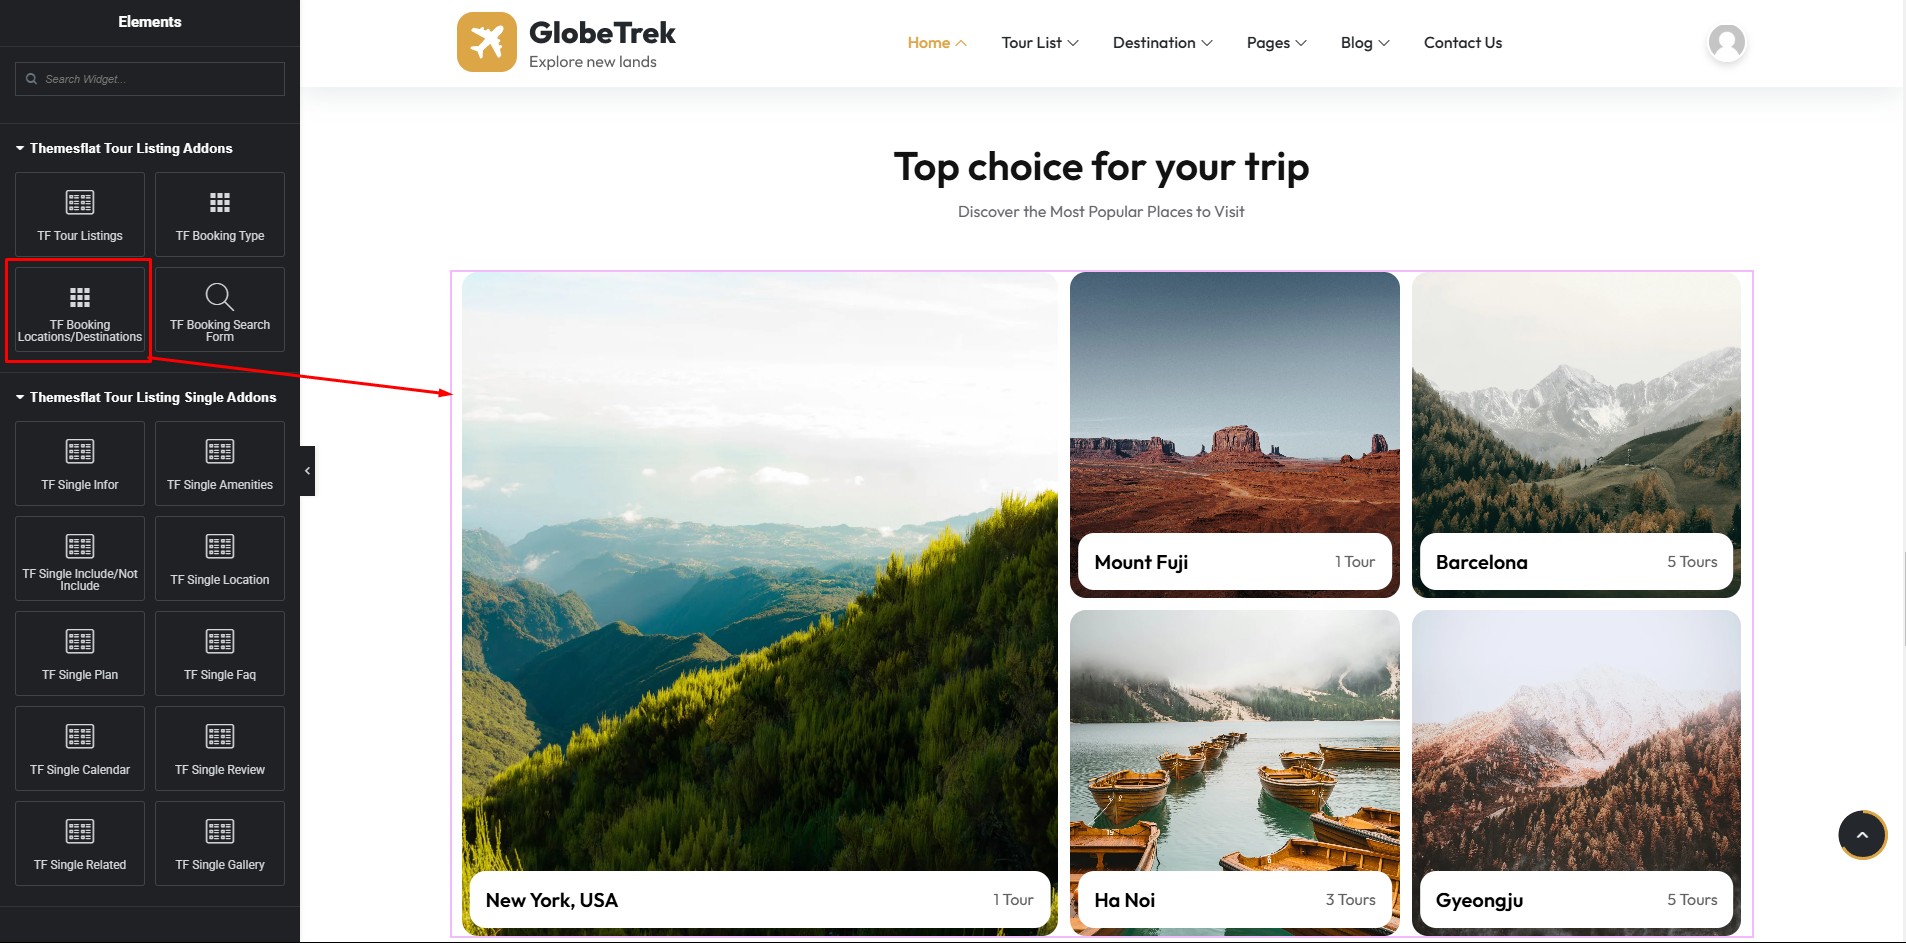The width and height of the screenshot is (1906, 943).
Task: Click the scroll-to-top arrow button
Action: click(x=1862, y=835)
